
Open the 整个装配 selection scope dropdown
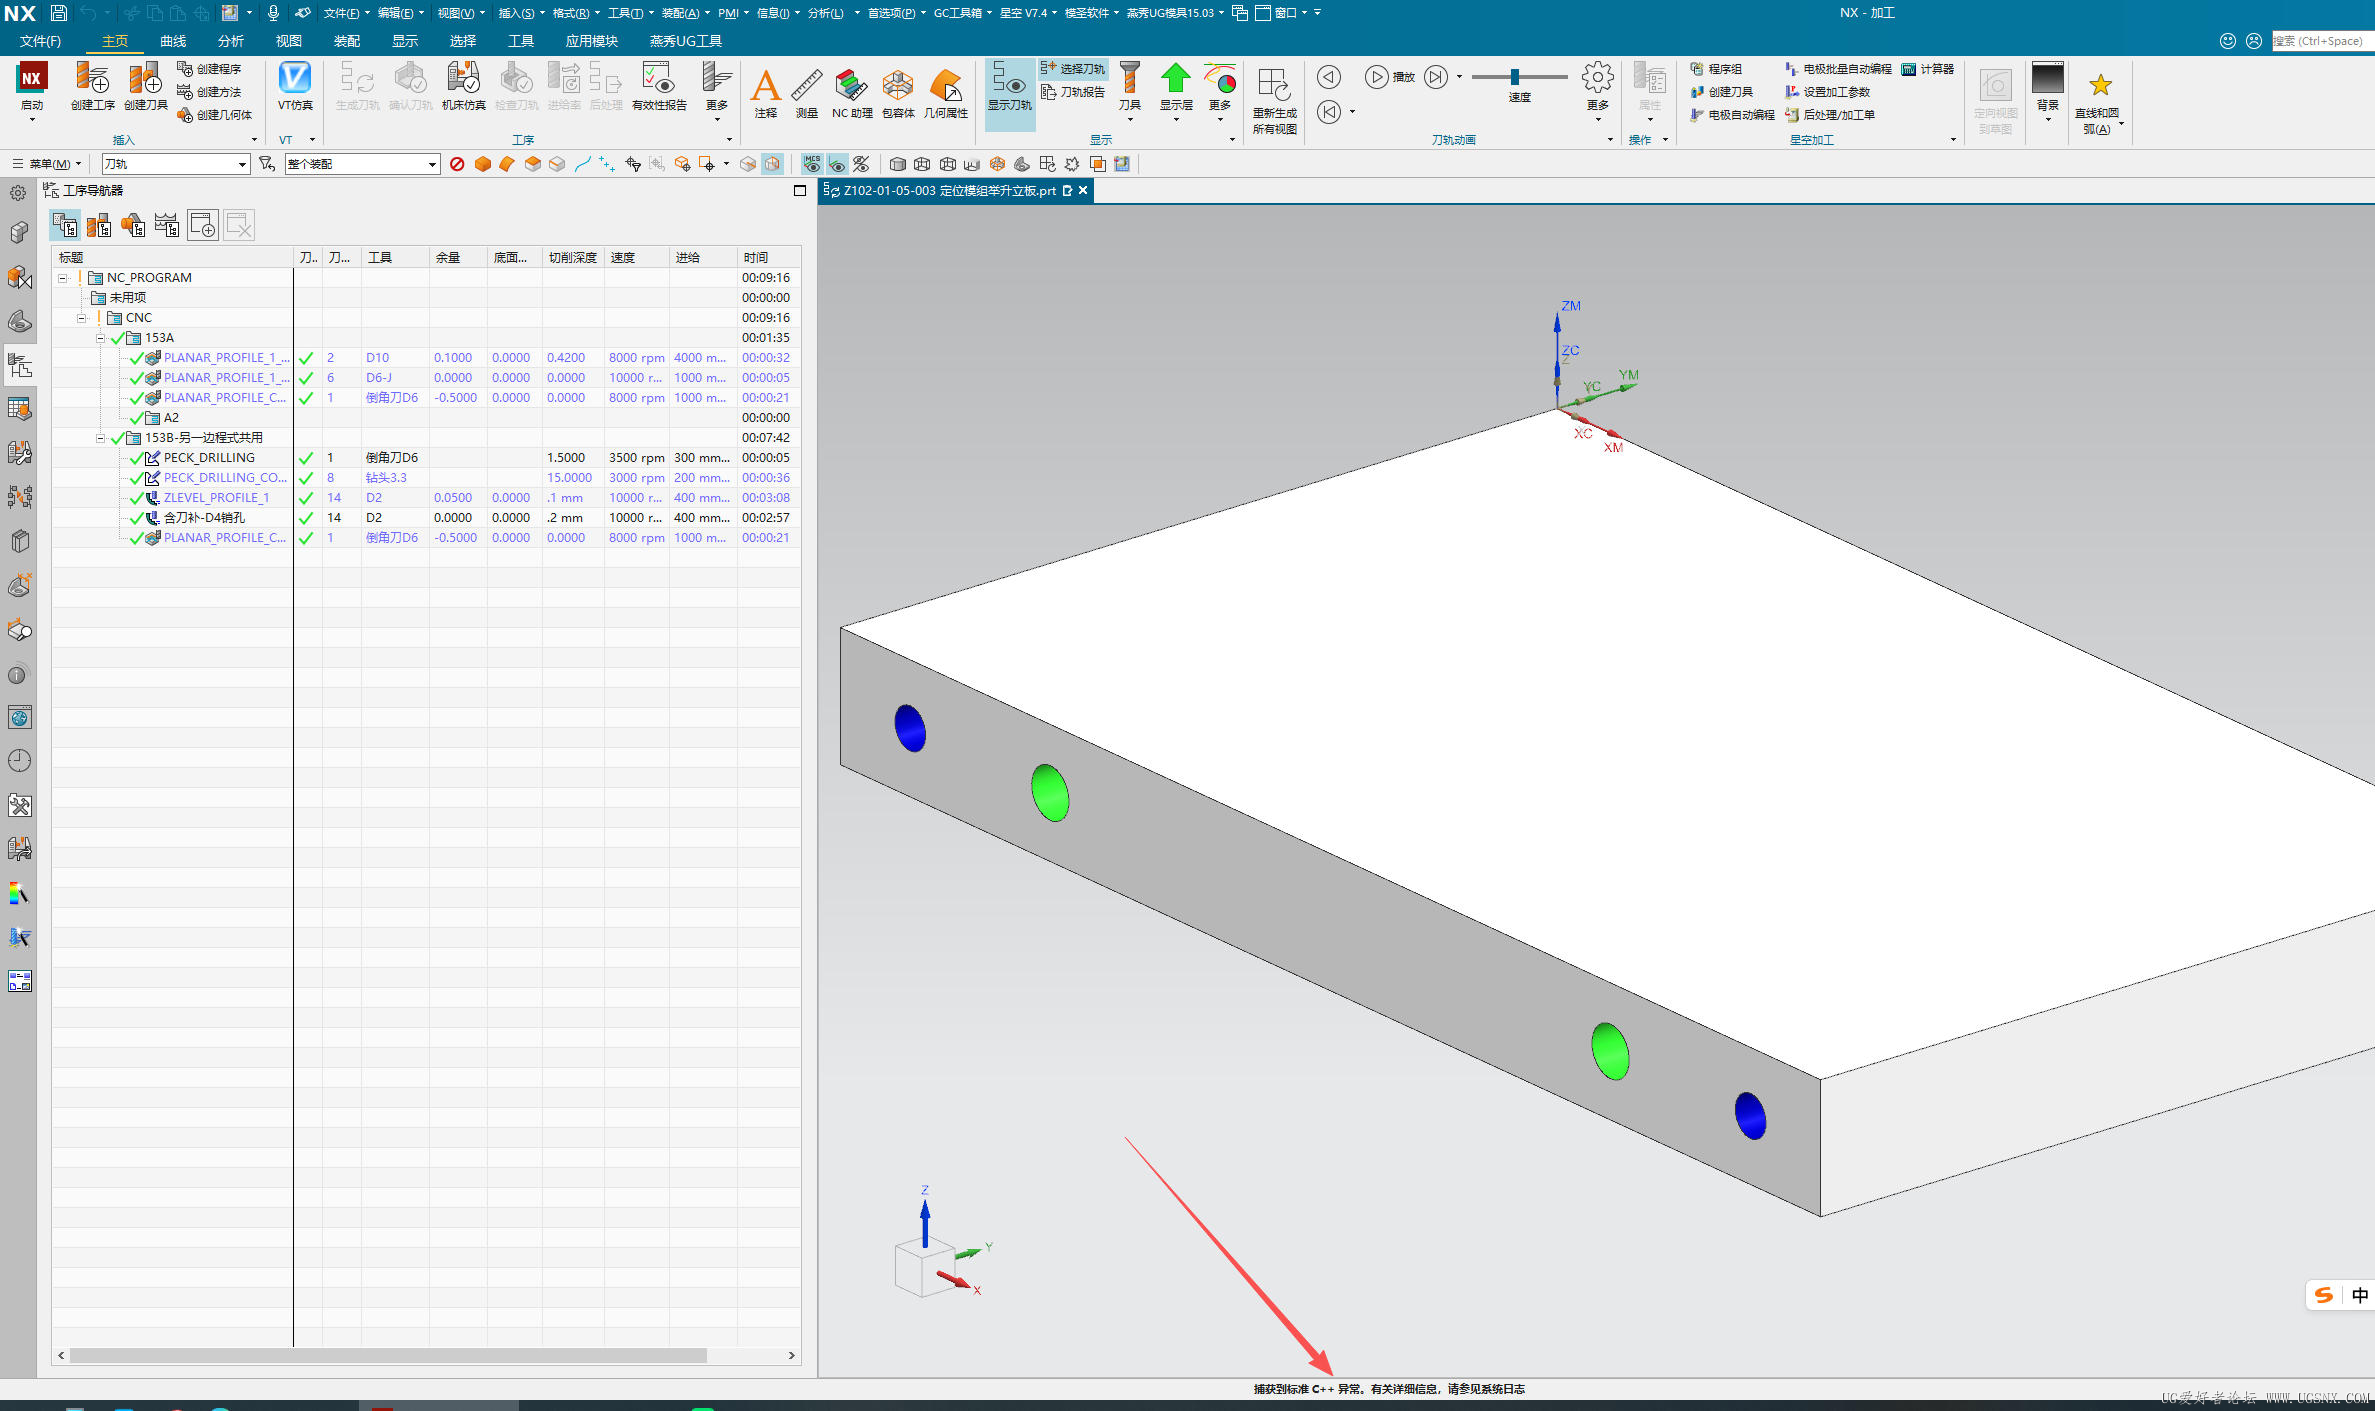(432, 164)
